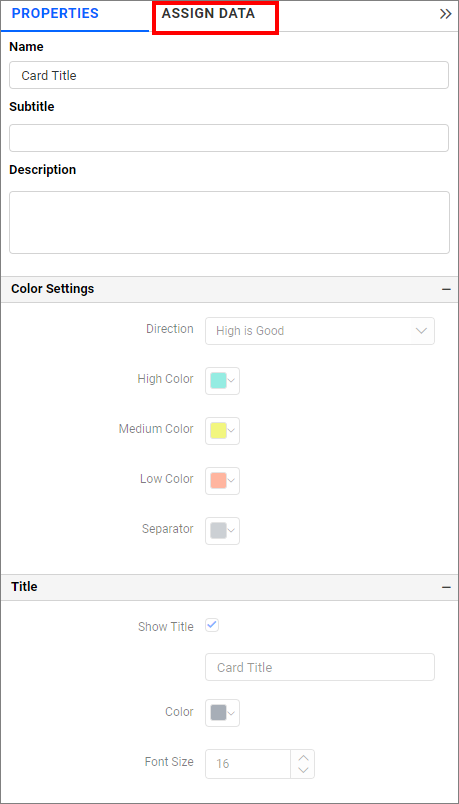Click the Subtitle label

pyautogui.click(x=32, y=107)
